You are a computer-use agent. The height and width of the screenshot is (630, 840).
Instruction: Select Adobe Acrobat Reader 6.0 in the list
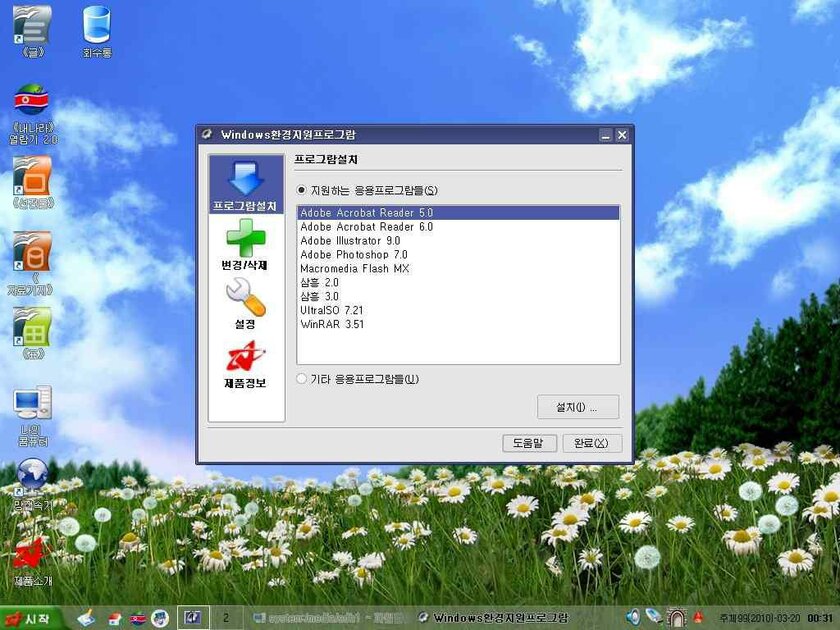[x=459, y=227]
